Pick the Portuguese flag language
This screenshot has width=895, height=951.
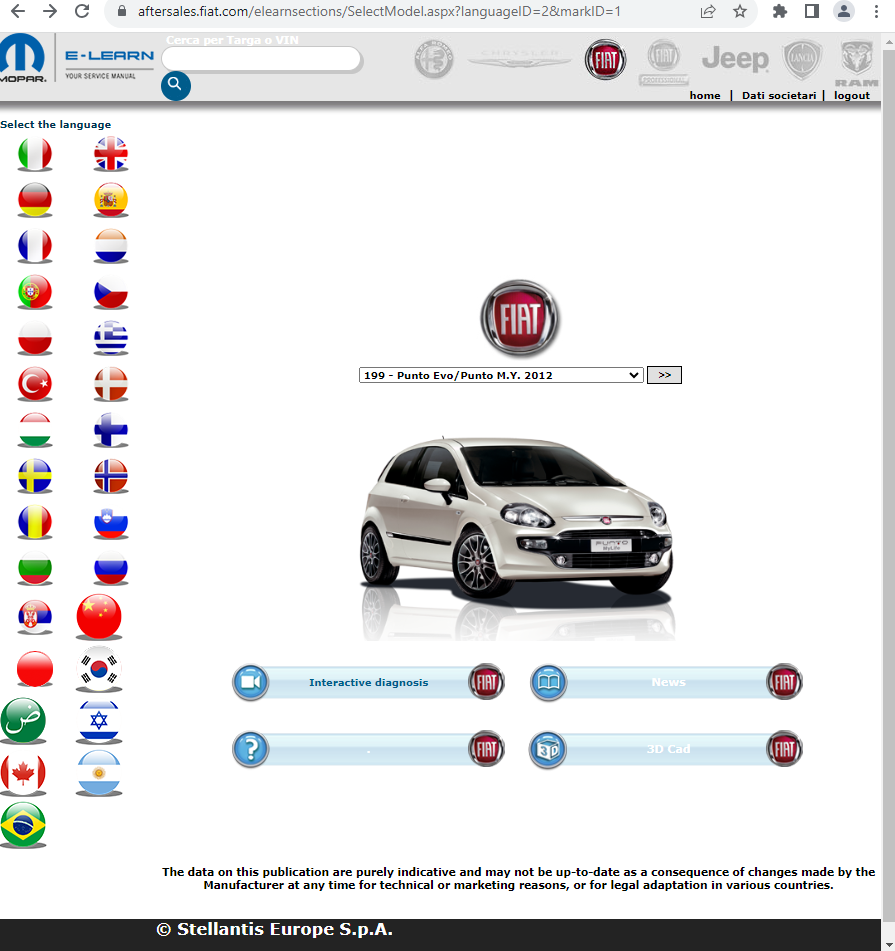[x=35, y=292]
